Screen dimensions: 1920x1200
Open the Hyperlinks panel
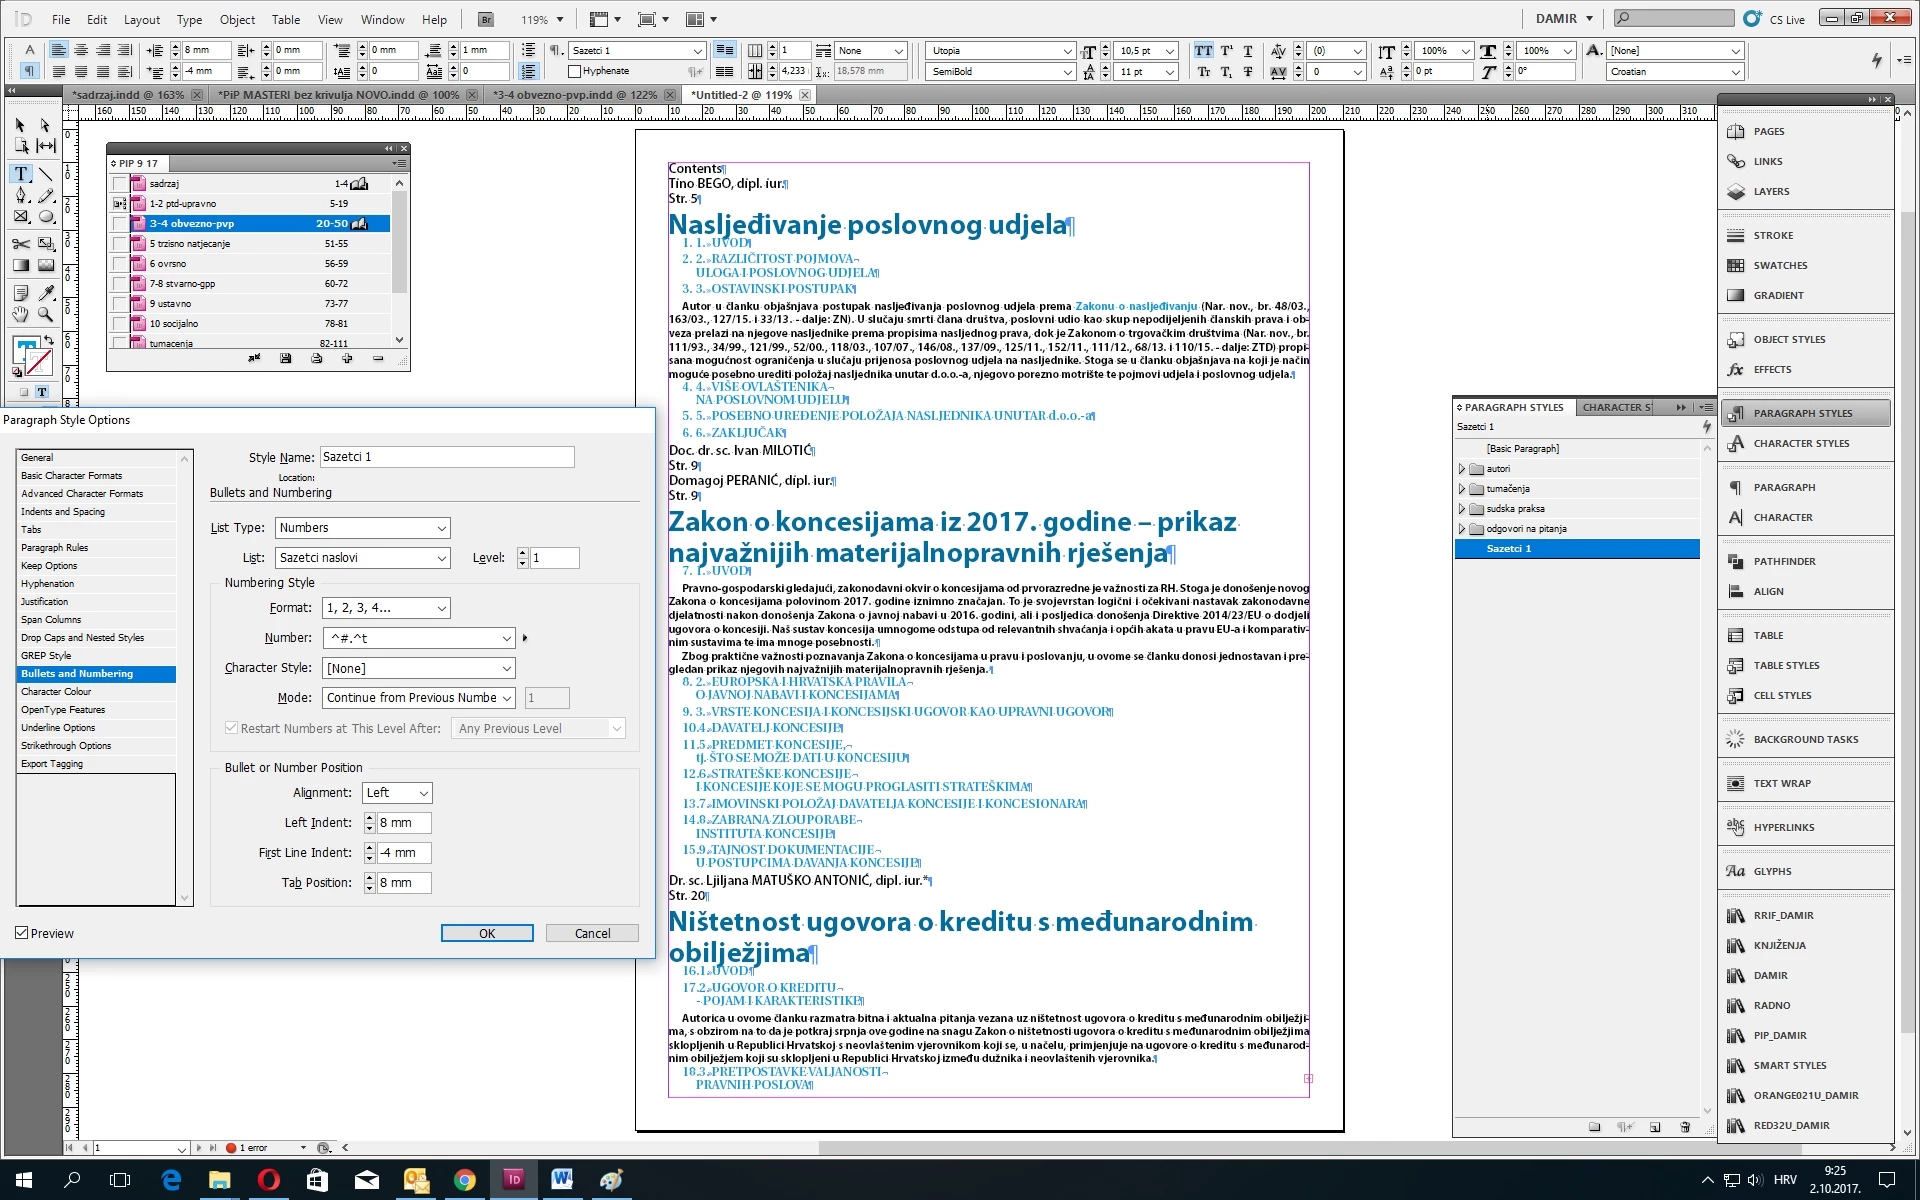(x=1783, y=827)
